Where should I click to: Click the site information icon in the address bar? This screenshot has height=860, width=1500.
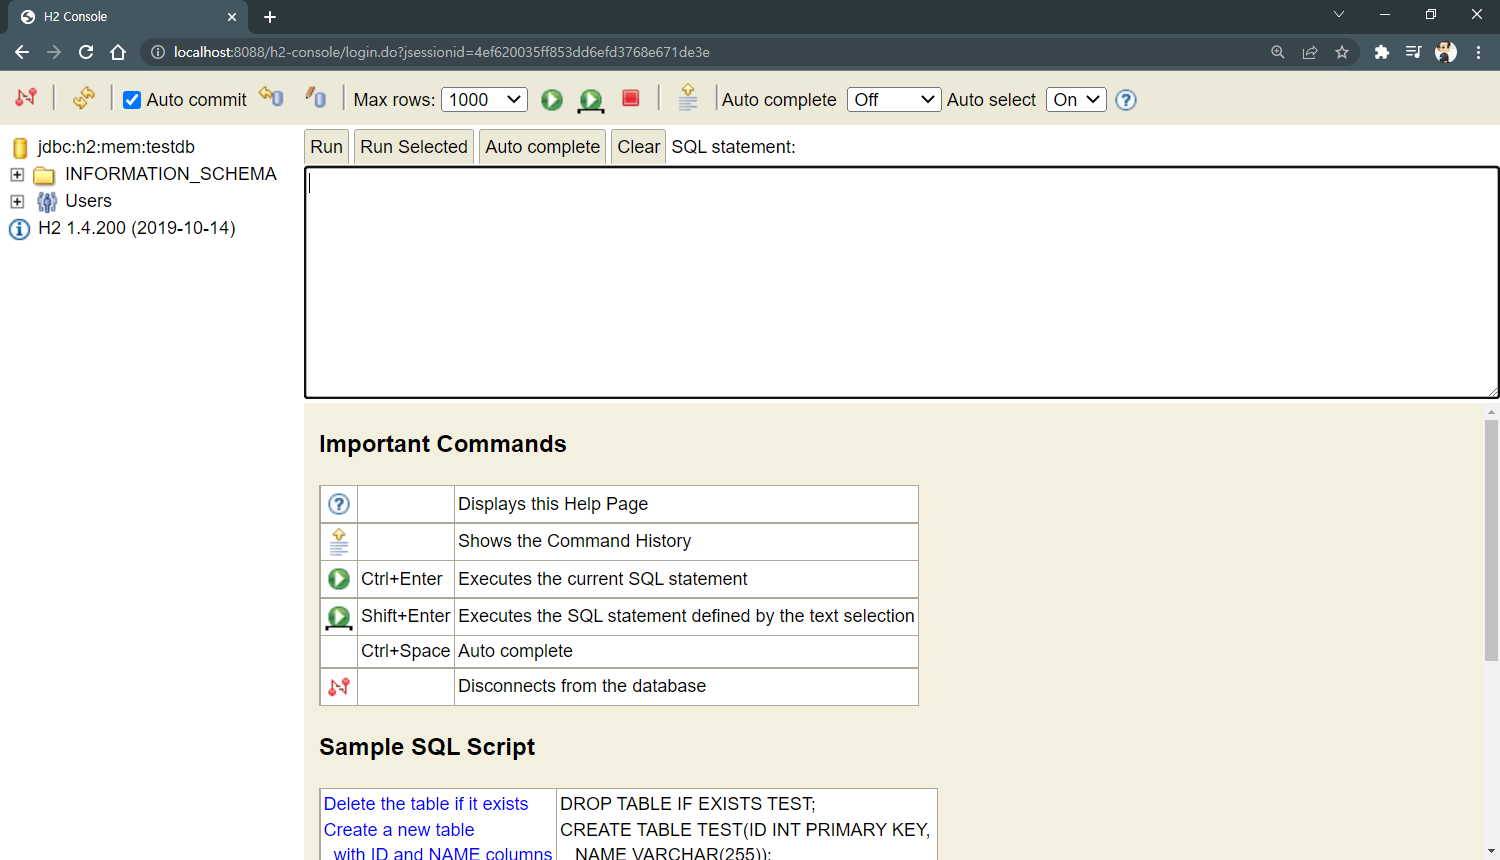[158, 52]
